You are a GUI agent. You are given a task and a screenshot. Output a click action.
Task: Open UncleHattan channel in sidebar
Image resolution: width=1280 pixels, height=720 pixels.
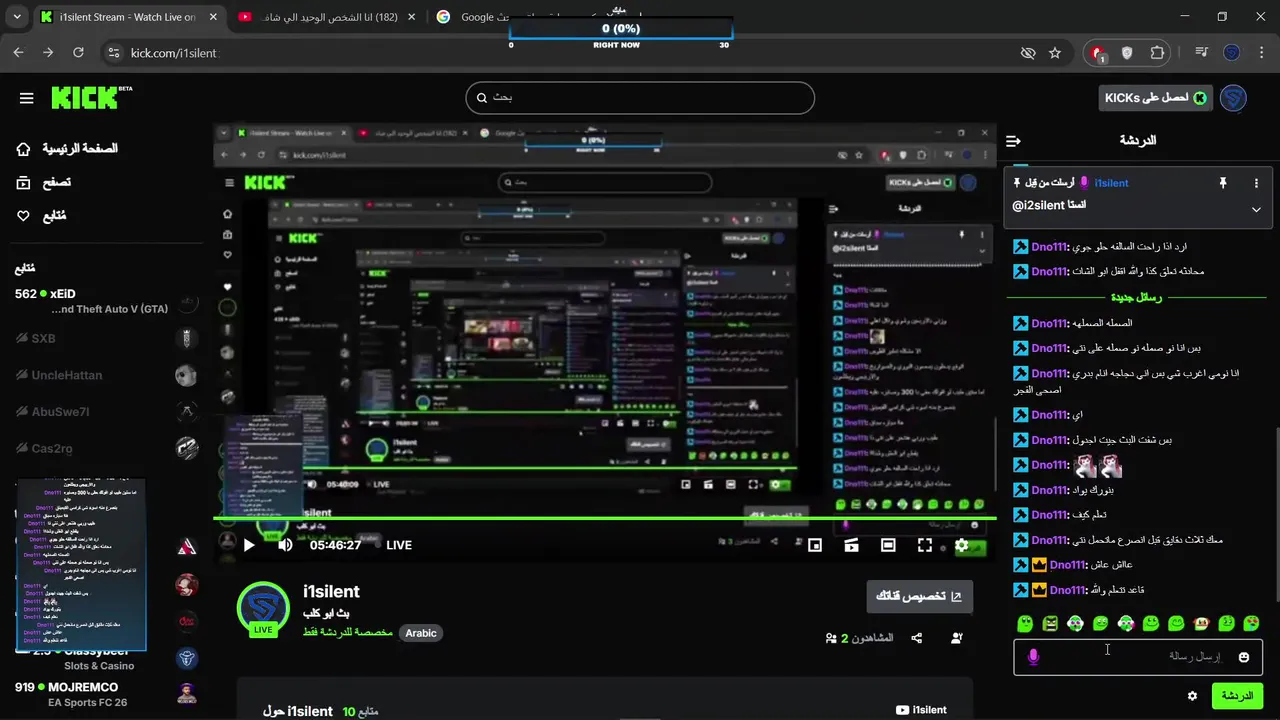(108, 375)
